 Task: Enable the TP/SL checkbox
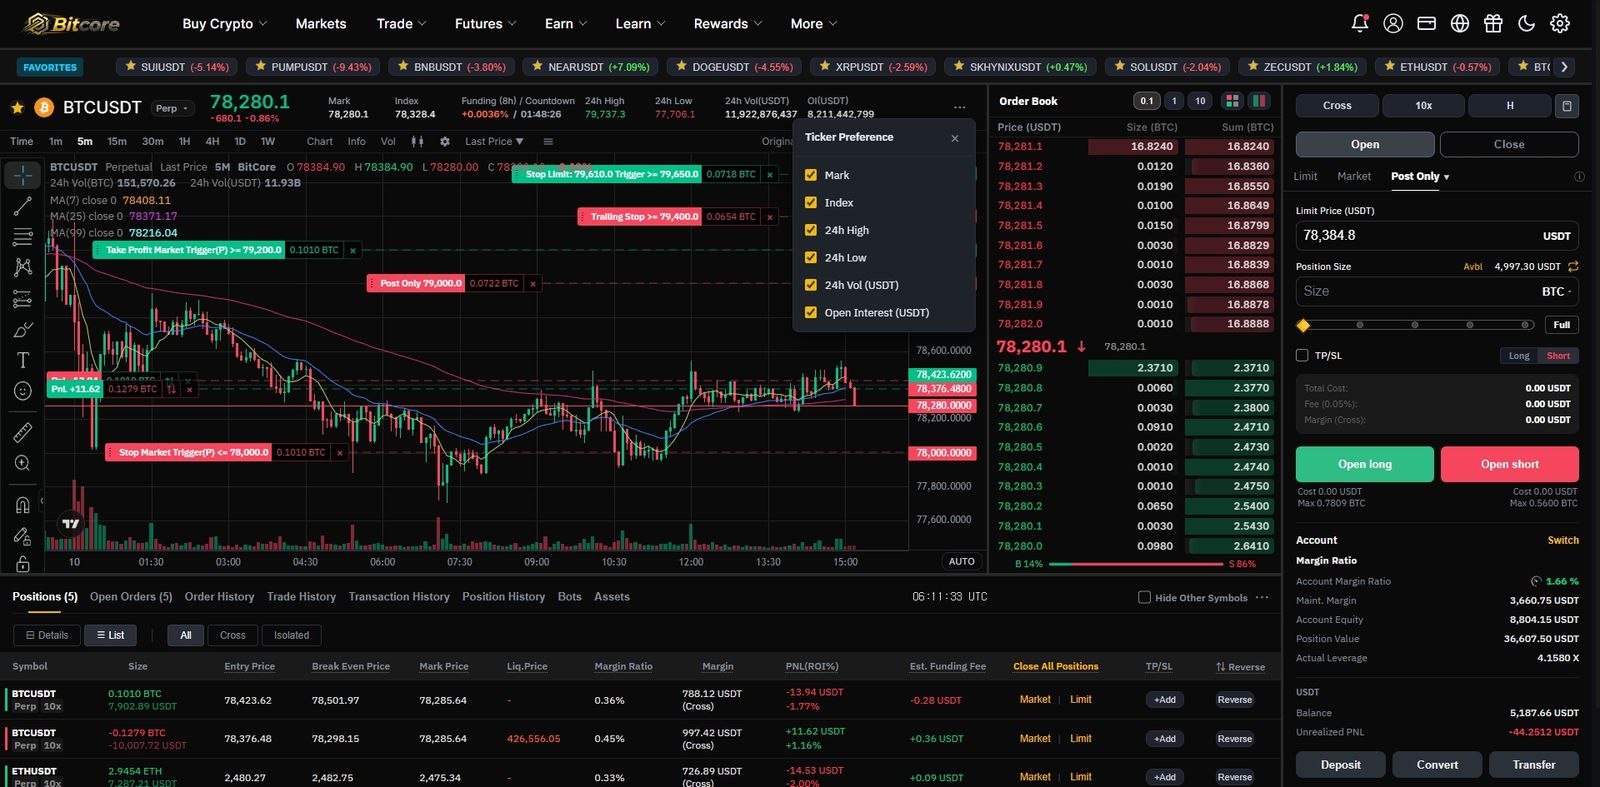tap(1302, 355)
